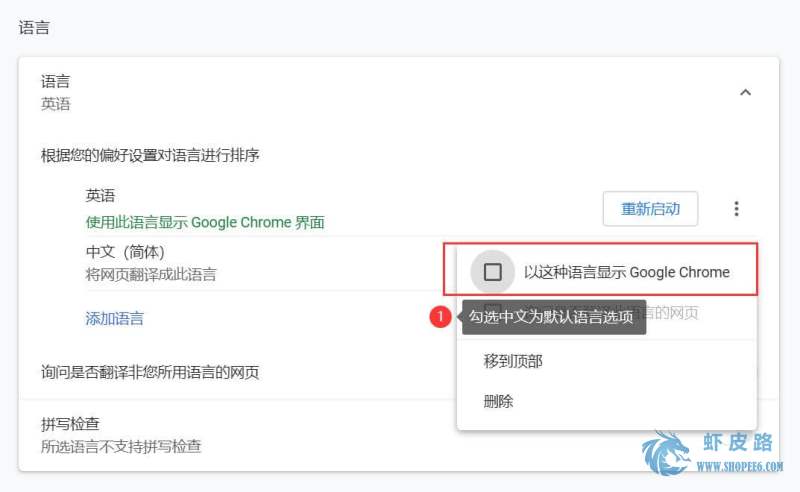
Task: Click 询问是否翻译非您所用语言的网页 setting
Action: coord(149,372)
